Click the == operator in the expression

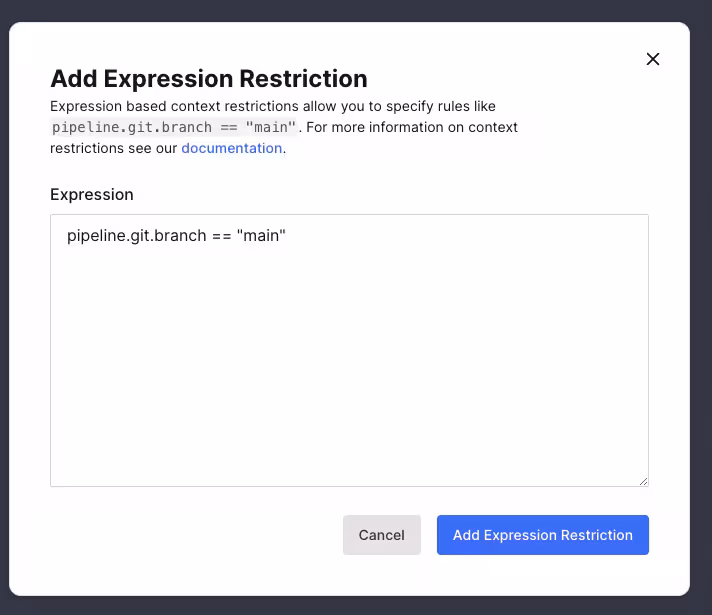pos(221,236)
